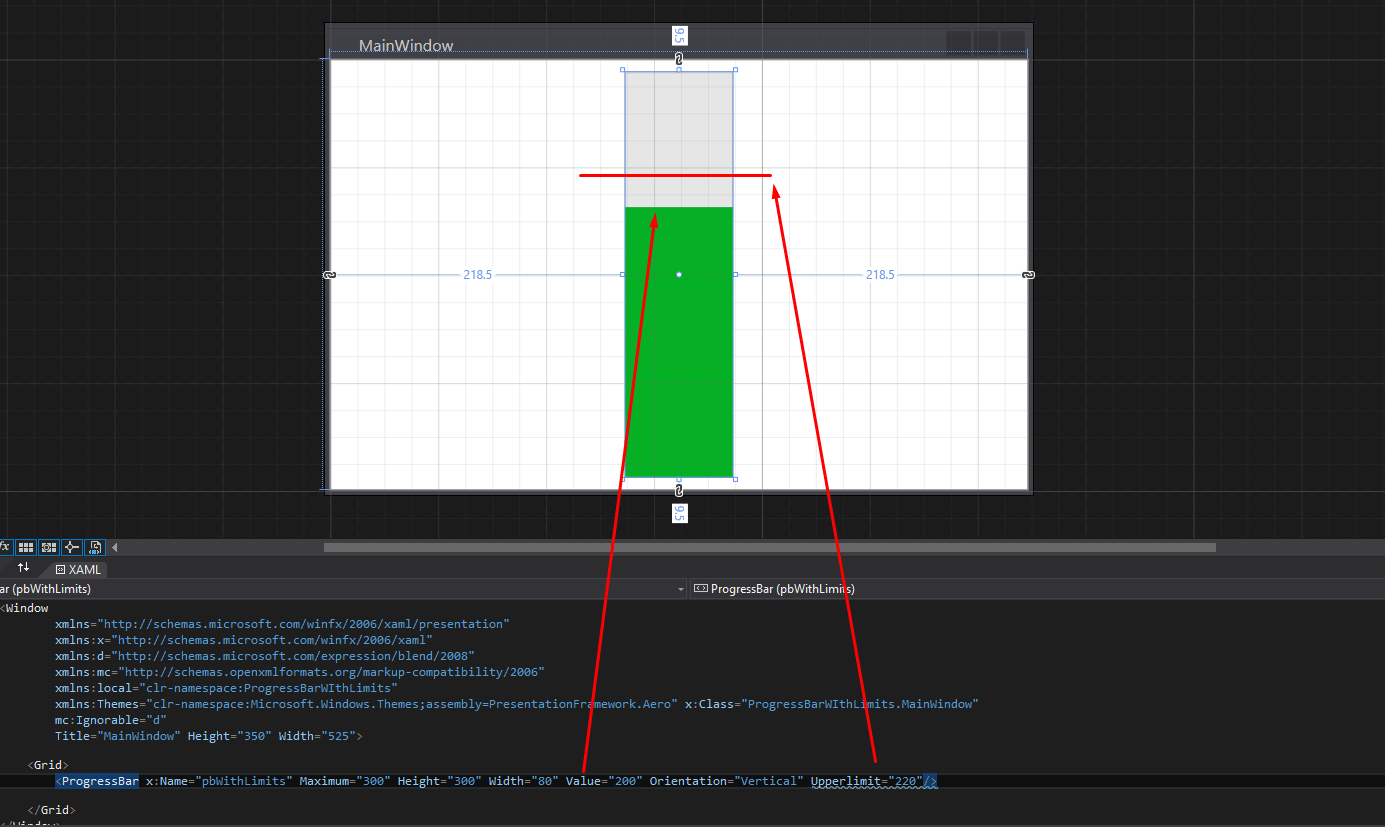The height and width of the screenshot is (827, 1385).
Task: Open the pbWithLimits breadcrumb dropdown
Action: click(x=680, y=589)
